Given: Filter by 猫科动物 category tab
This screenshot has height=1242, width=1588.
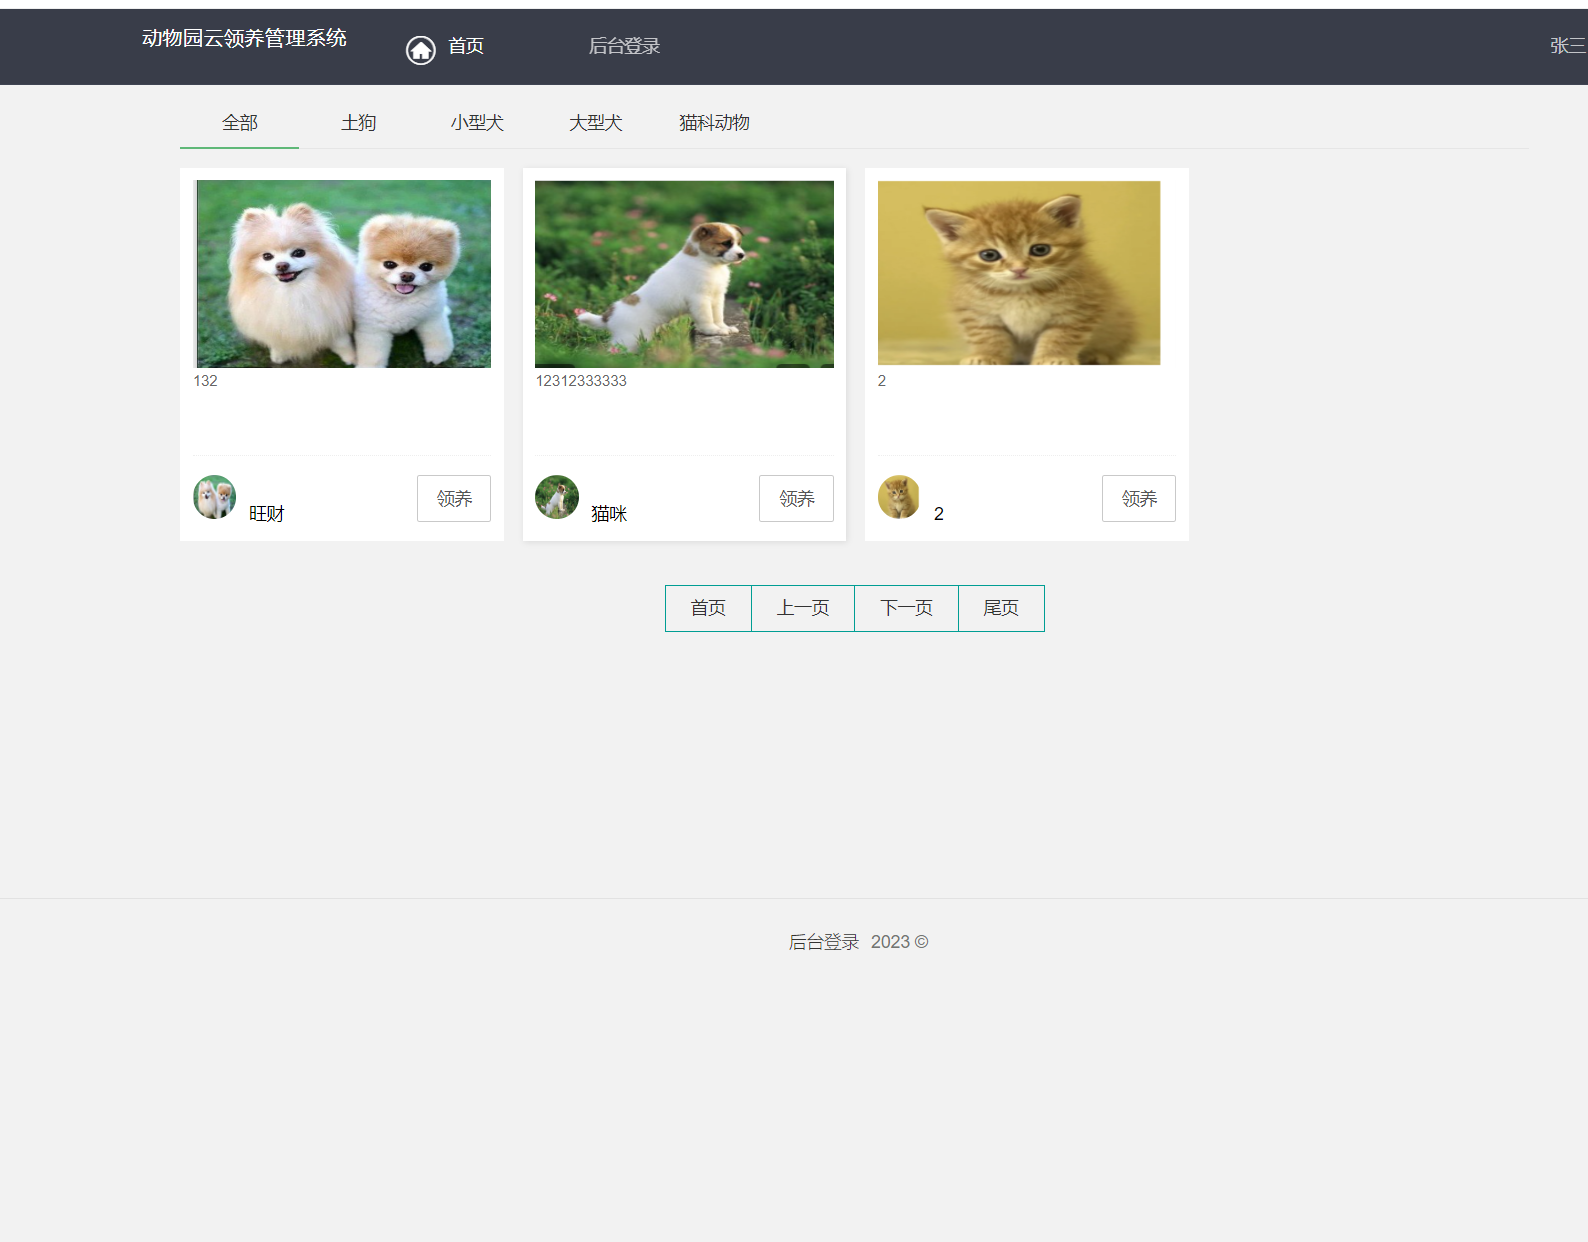Looking at the screenshot, I should point(714,123).
